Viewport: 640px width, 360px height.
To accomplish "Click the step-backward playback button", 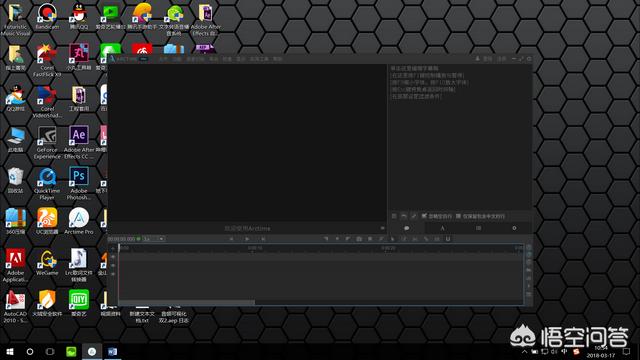I will click(x=231, y=239).
